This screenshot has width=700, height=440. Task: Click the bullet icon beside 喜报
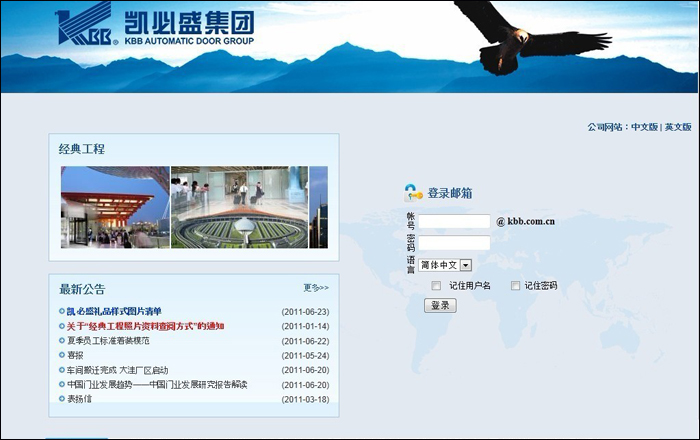tap(62, 355)
